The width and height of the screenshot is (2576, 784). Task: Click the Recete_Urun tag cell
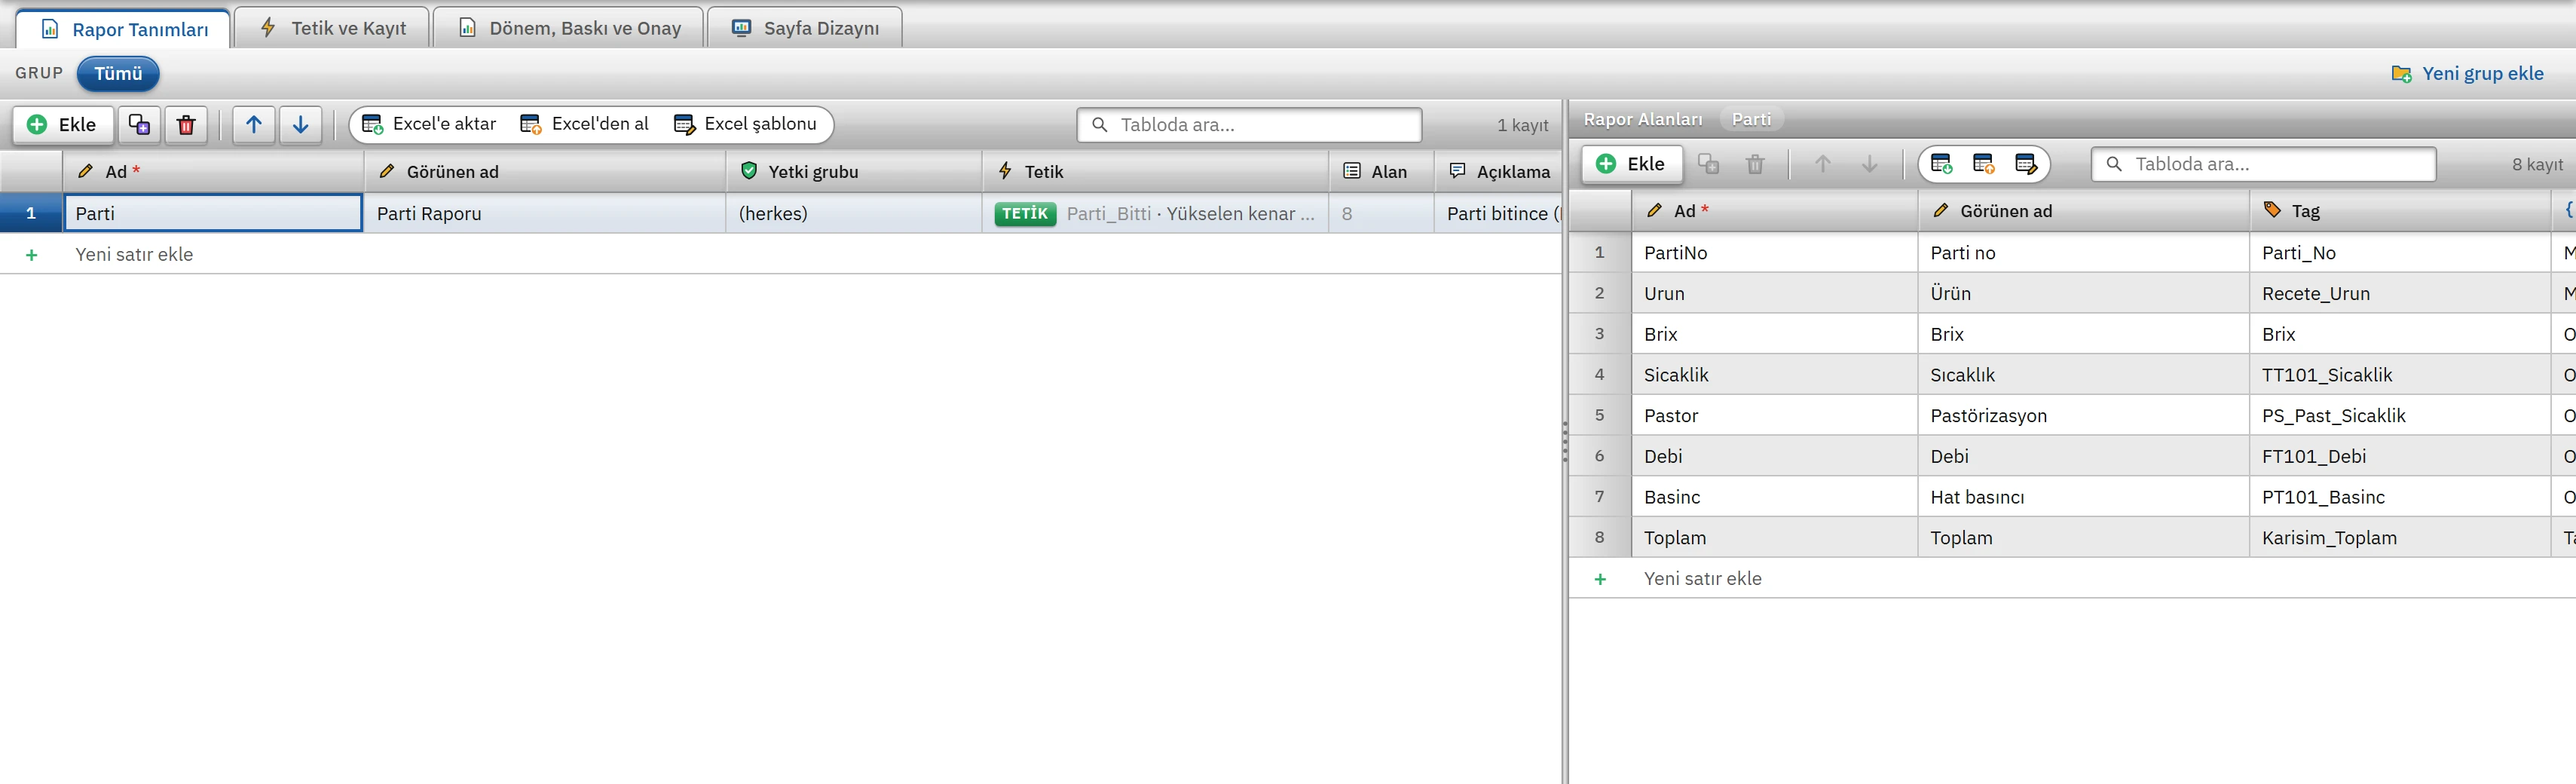[x=2399, y=294]
